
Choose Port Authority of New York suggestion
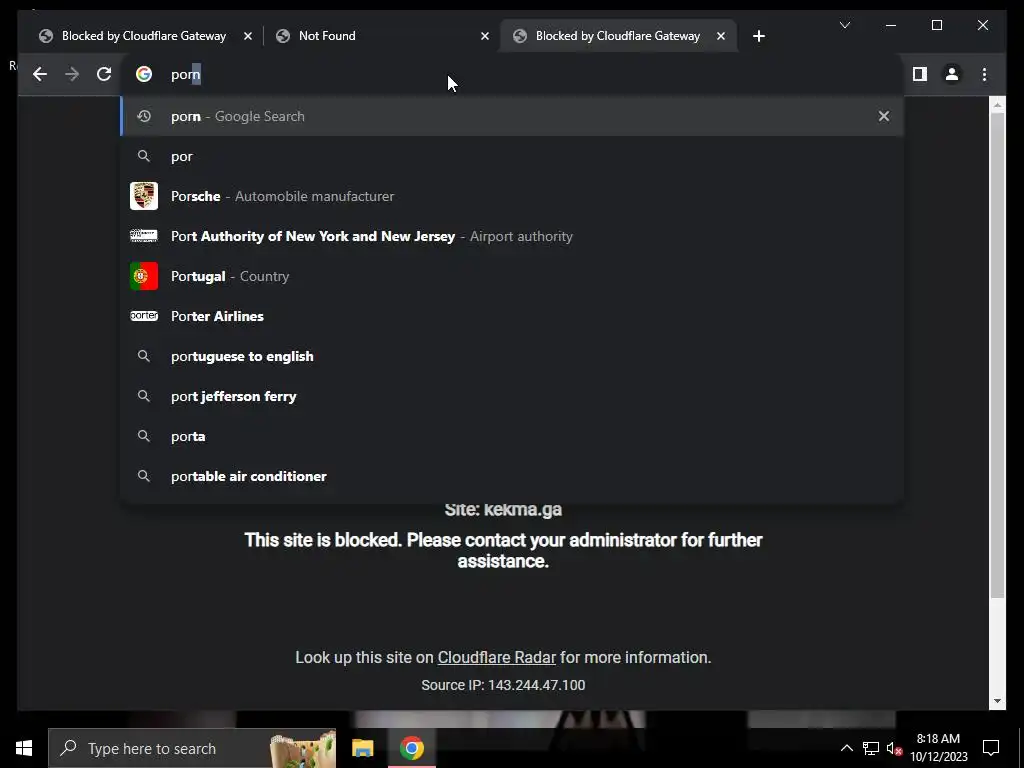point(512,236)
